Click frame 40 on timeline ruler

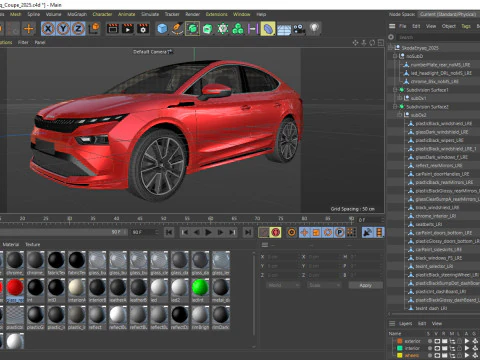point(116,219)
